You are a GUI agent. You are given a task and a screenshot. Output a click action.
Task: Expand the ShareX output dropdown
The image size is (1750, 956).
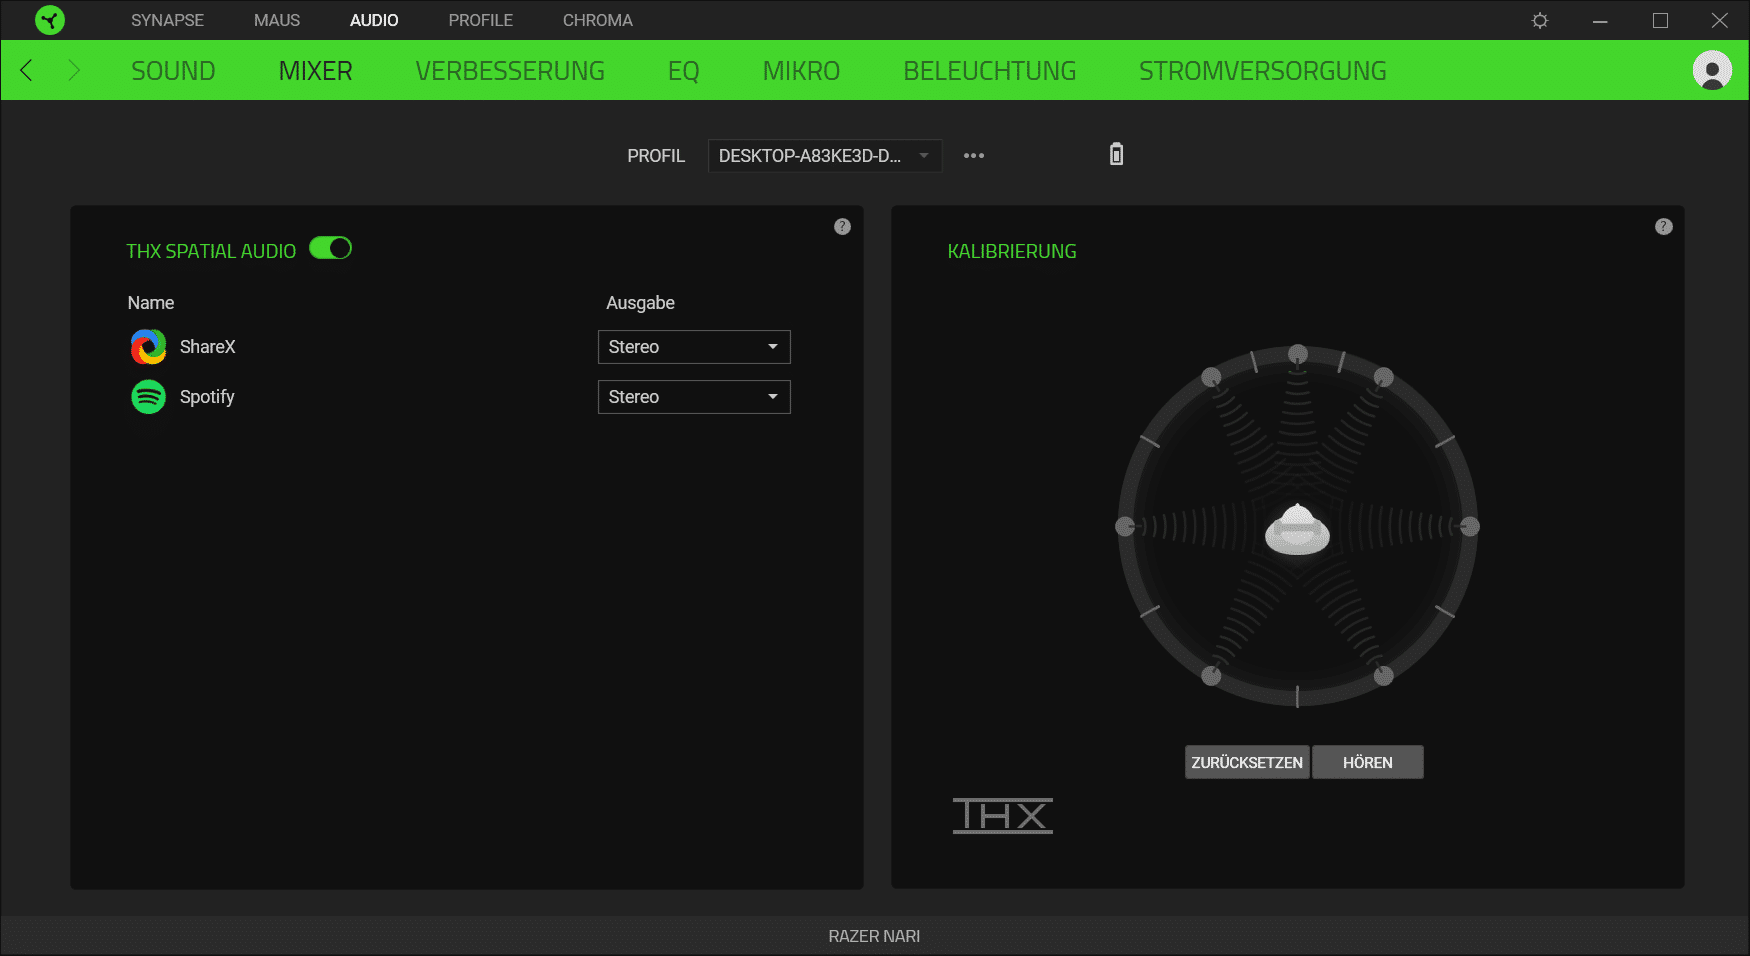[x=694, y=347]
